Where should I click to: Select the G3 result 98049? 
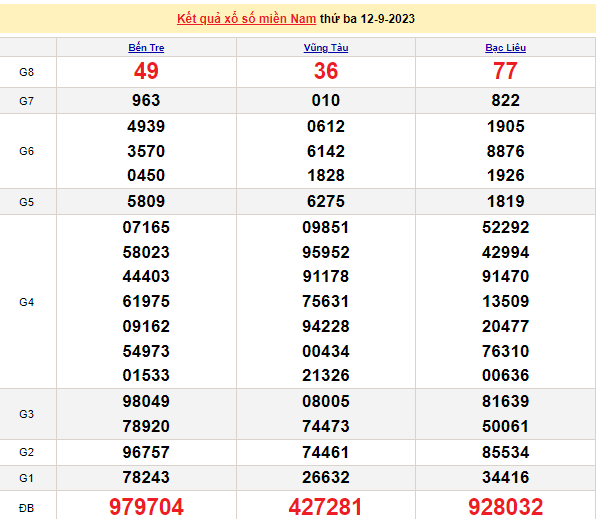(x=146, y=401)
